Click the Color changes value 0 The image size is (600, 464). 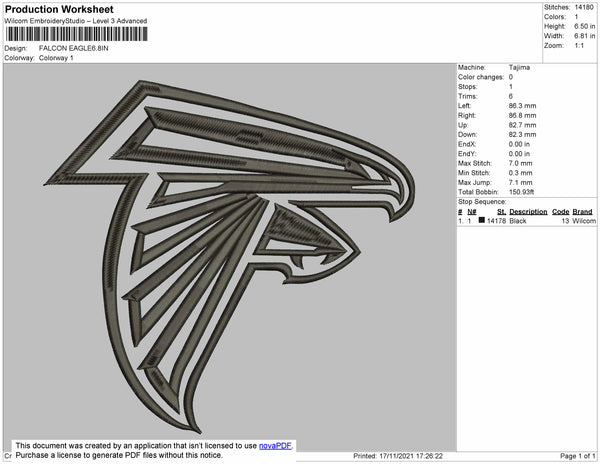pyautogui.click(x=511, y=77)
